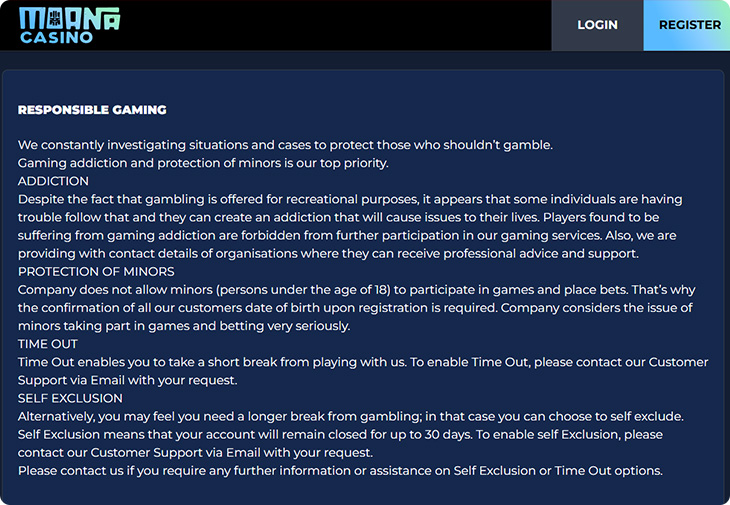Click line starting 'Alternatively, you may feel'
Screen dimensions: 730x505
[x=351, y=417]
